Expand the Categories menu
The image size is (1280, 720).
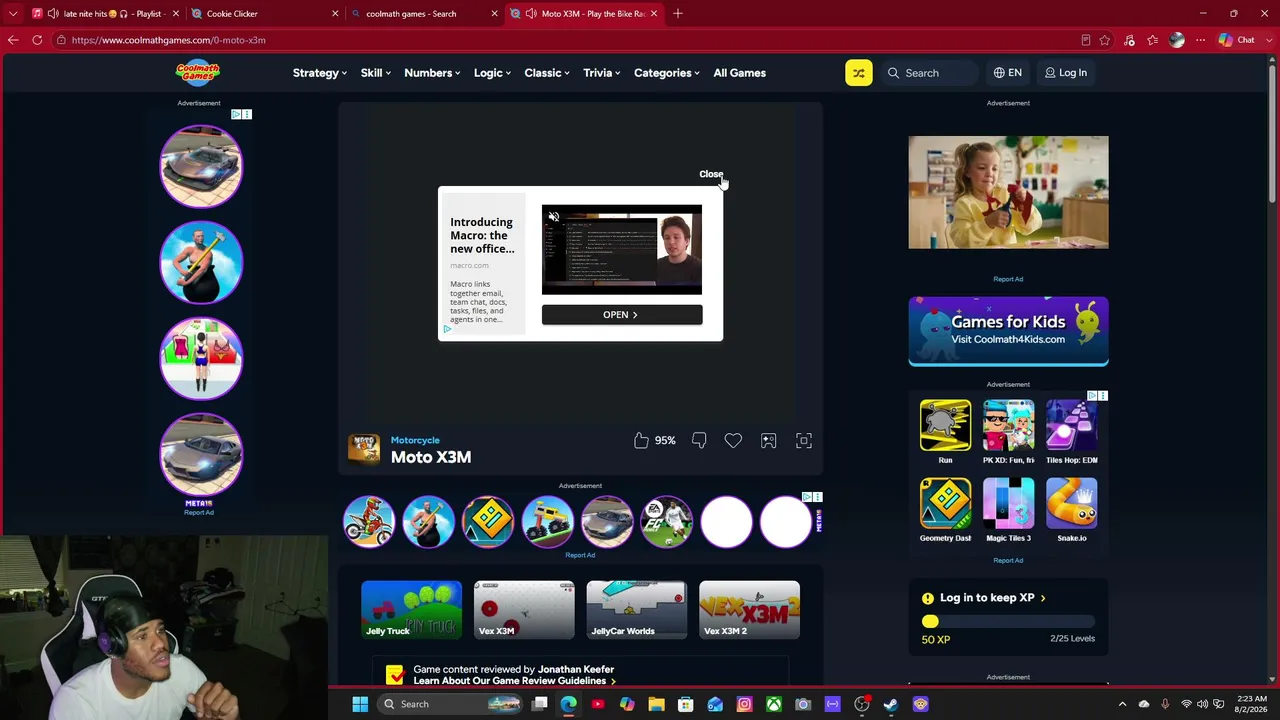pyautogui.click(x=667, y=73)
